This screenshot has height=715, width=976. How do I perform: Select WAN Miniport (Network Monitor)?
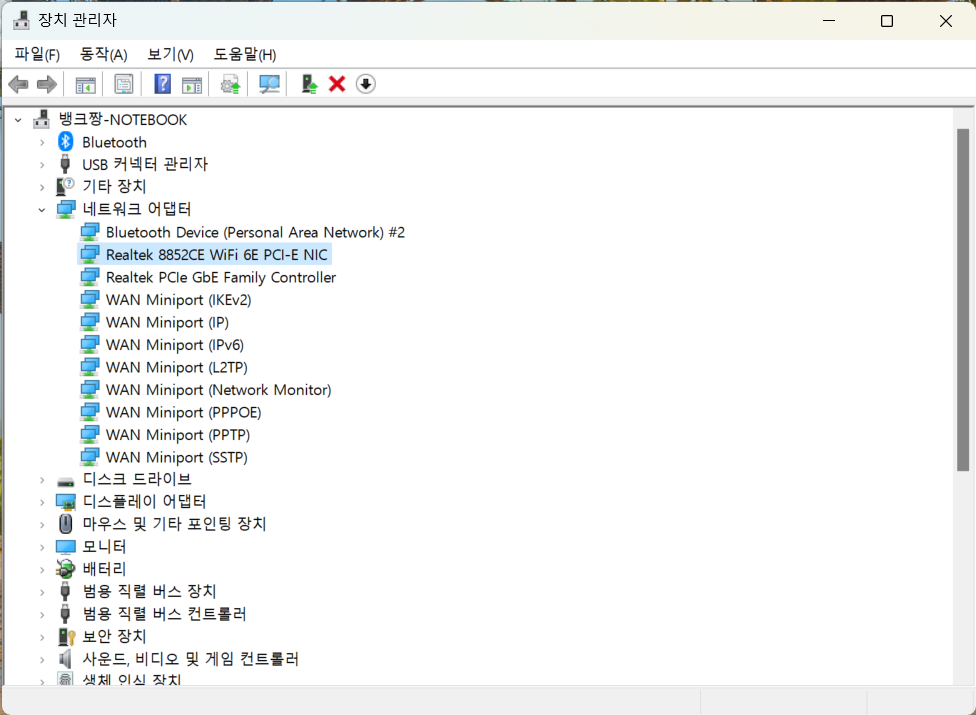click(218, 390)
